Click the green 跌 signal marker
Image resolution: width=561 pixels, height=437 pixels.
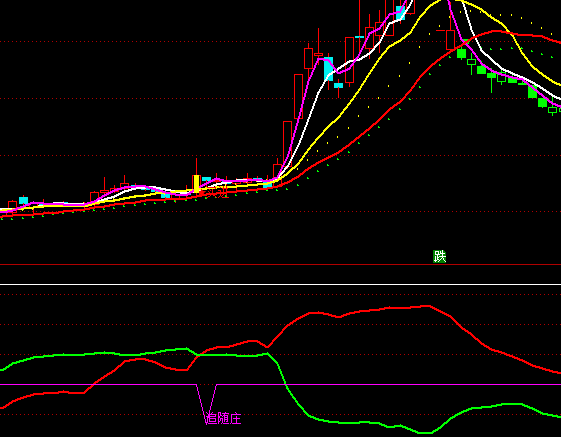tap(439, 256)
